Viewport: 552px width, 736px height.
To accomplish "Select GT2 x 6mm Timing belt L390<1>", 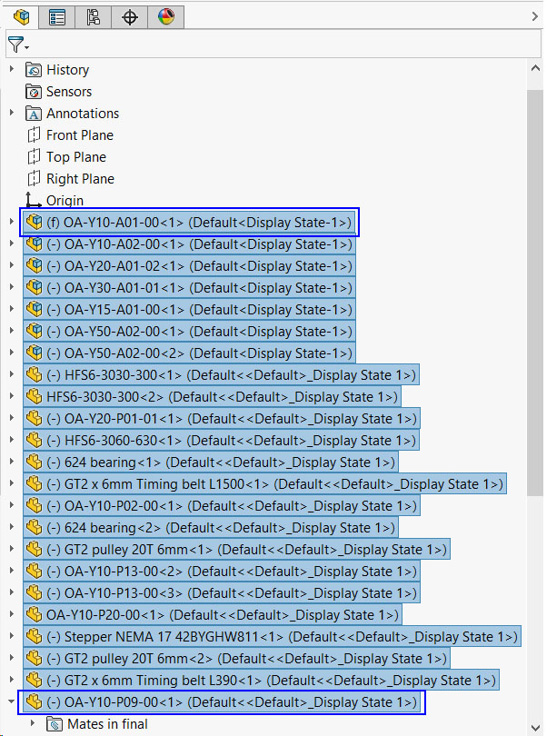I will point(261,680).
